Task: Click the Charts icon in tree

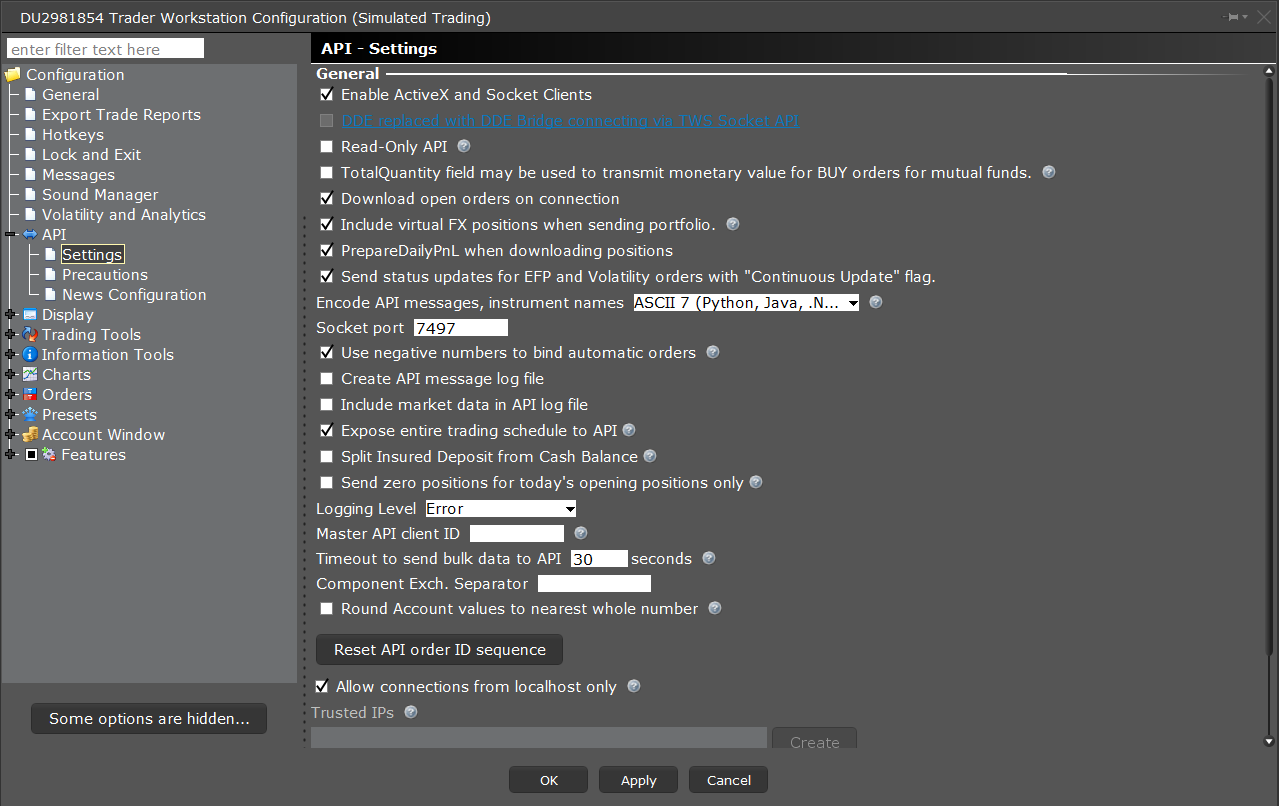Action: click(30, 375)
